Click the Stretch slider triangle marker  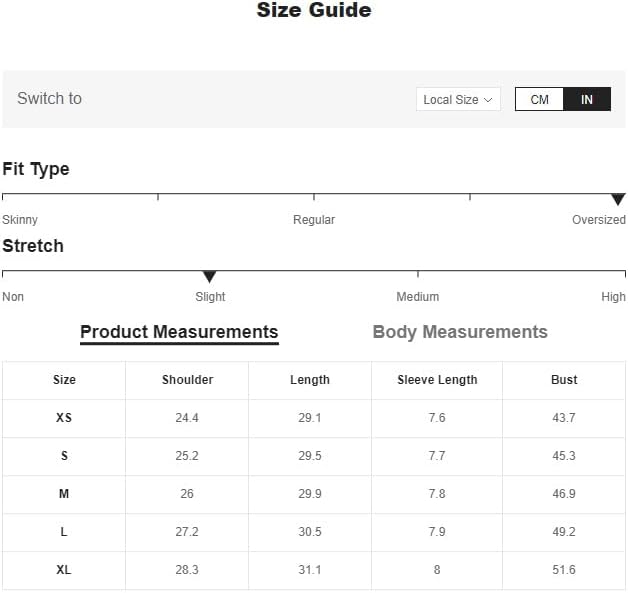[209, 276]
